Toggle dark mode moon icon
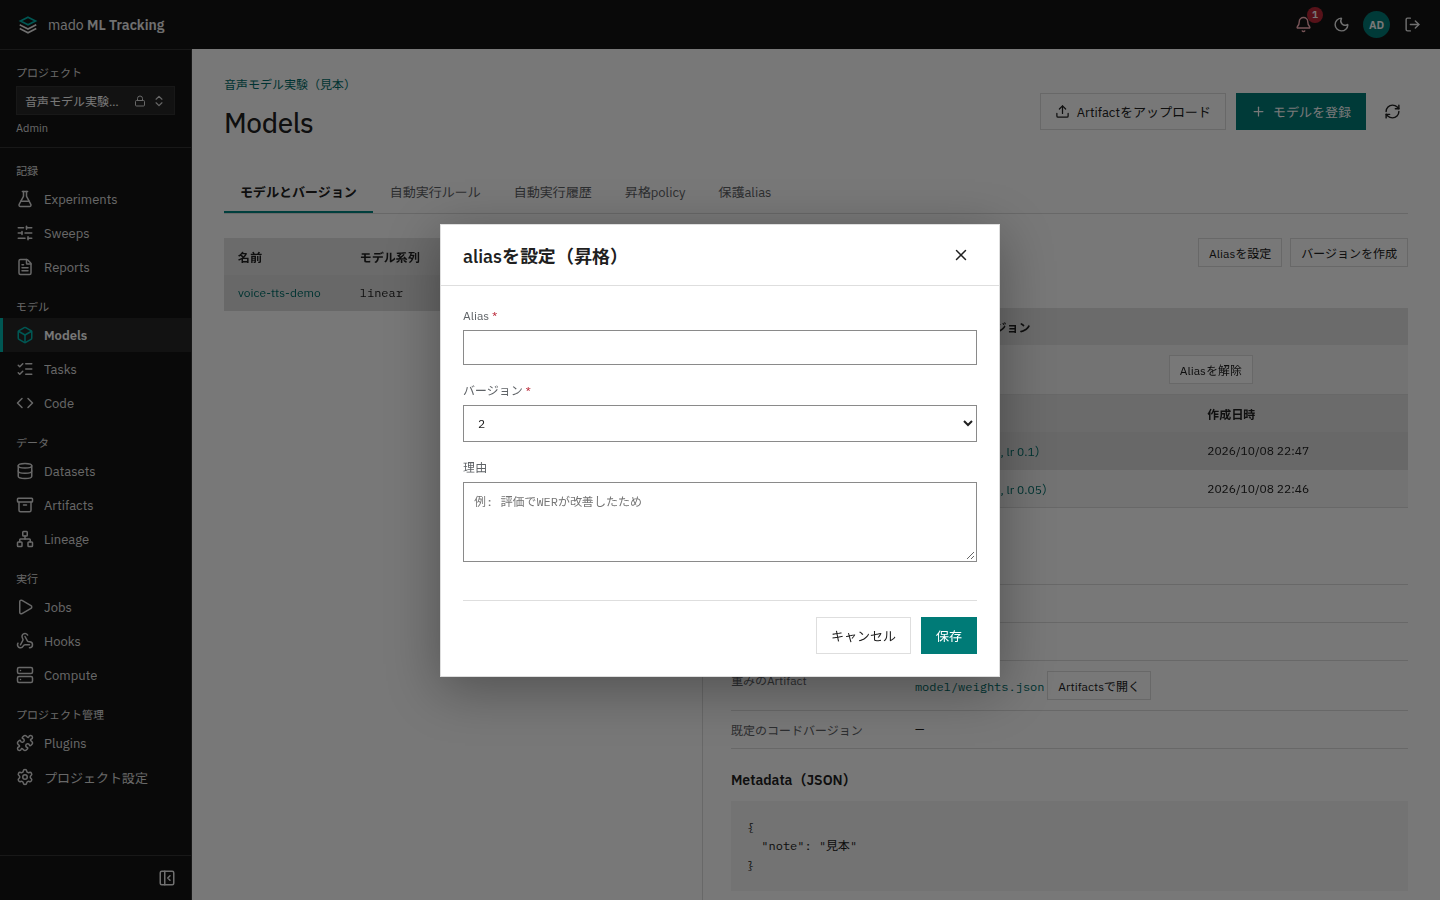Screen dimensions: 1440x900 [x=1341, y=25]
